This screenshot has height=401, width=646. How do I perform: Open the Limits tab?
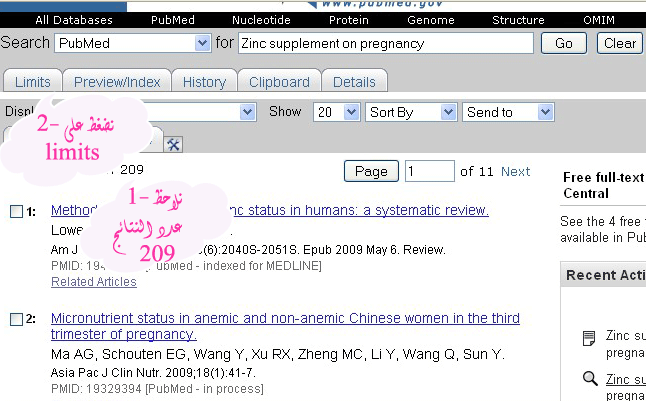33,82
